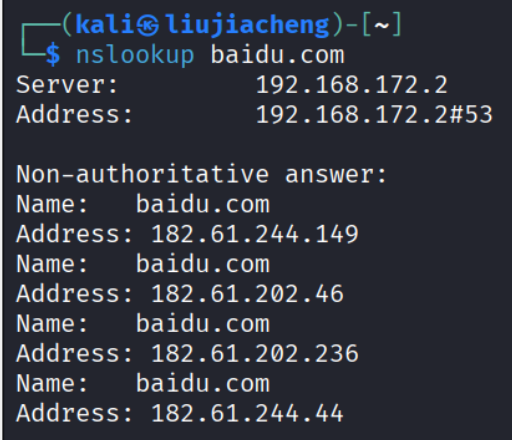
Task: Click address 192.168.172.2#53
Action: 374,114
